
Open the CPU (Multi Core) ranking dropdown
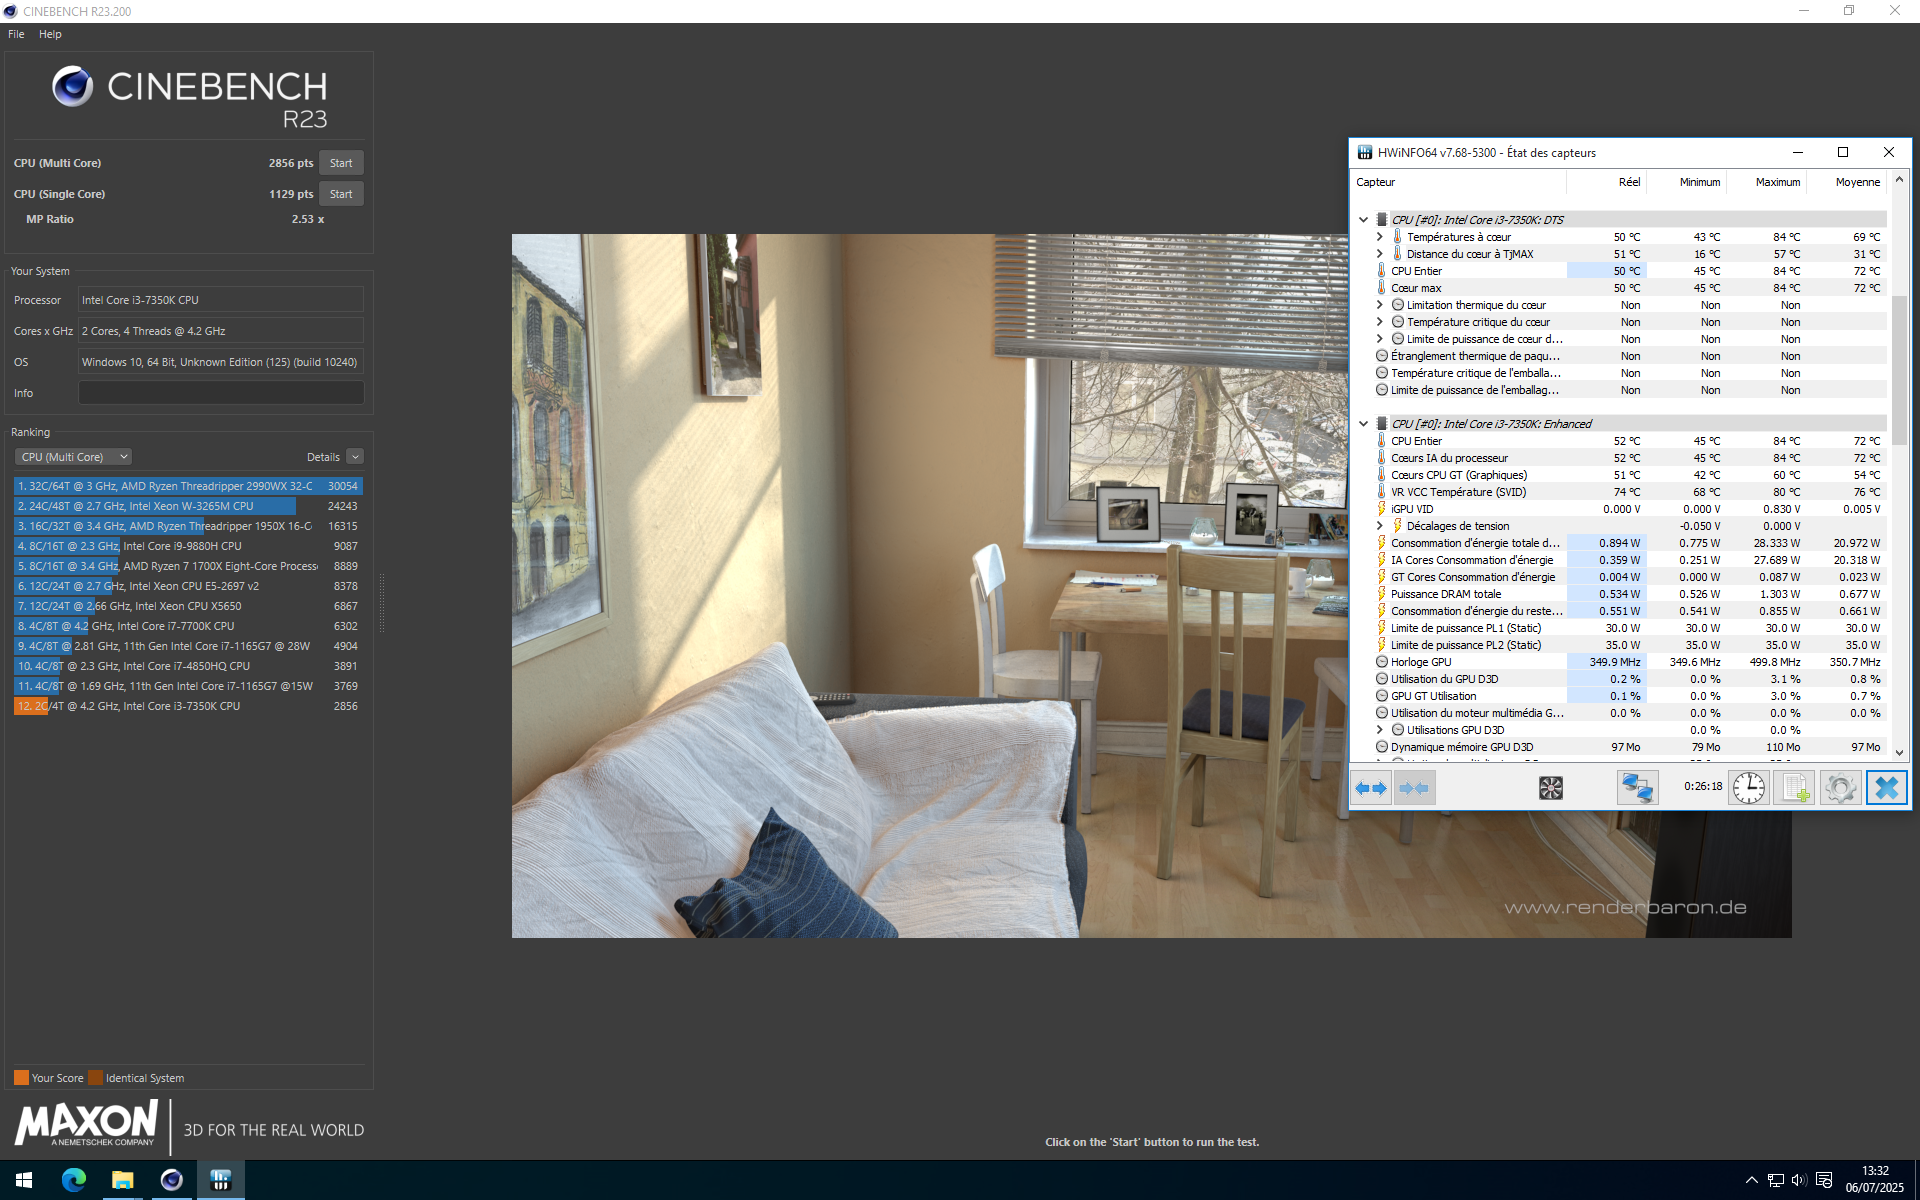click(74, 457)
